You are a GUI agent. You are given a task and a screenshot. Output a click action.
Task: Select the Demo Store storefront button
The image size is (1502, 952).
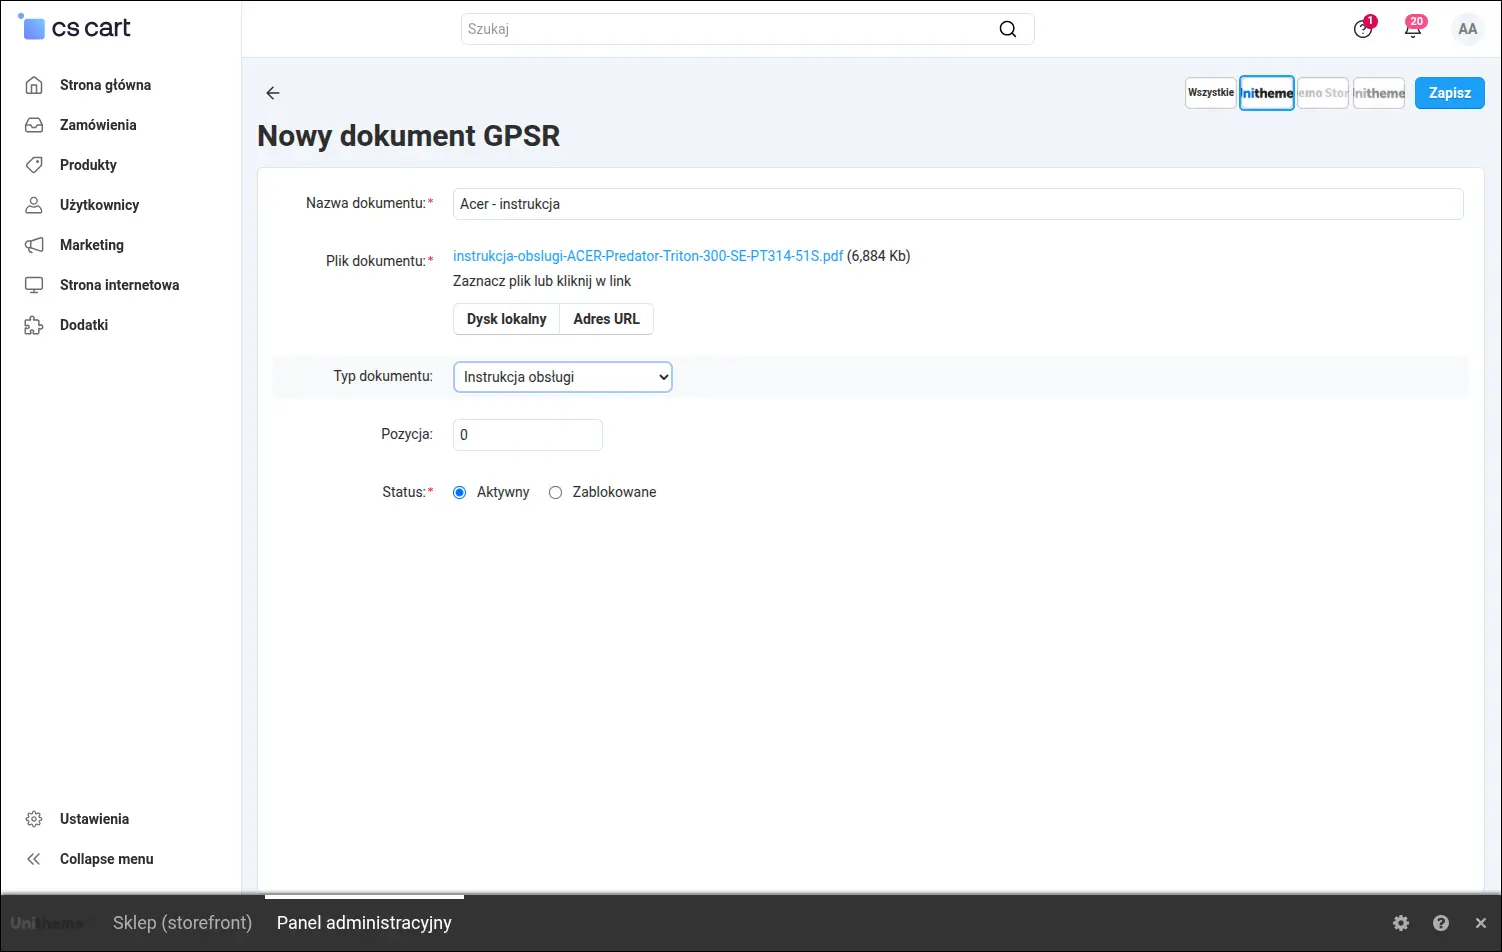[x=1323, y=93]
